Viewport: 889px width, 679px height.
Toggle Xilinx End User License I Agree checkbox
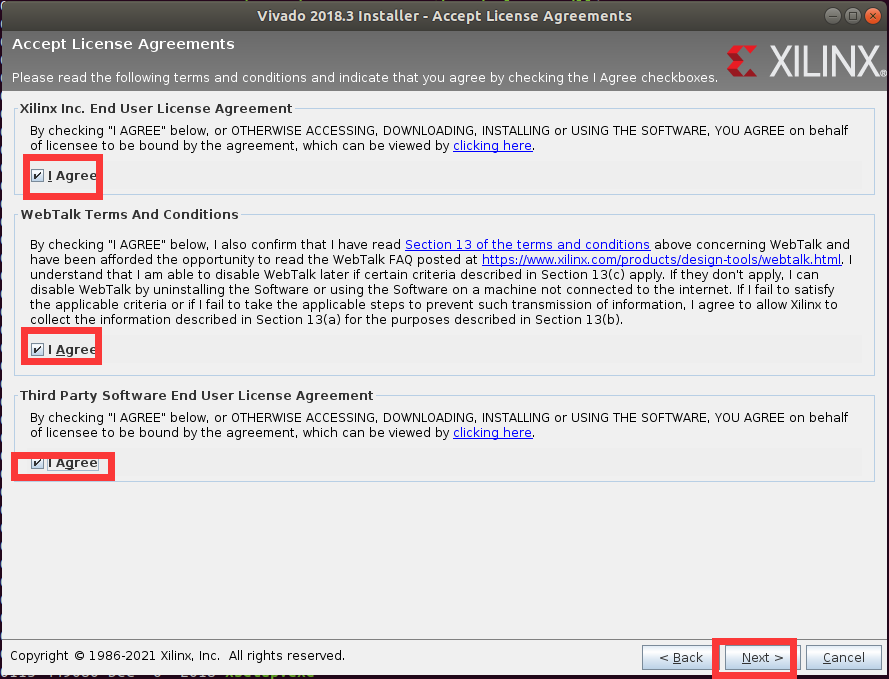click(x=37, y=176)
